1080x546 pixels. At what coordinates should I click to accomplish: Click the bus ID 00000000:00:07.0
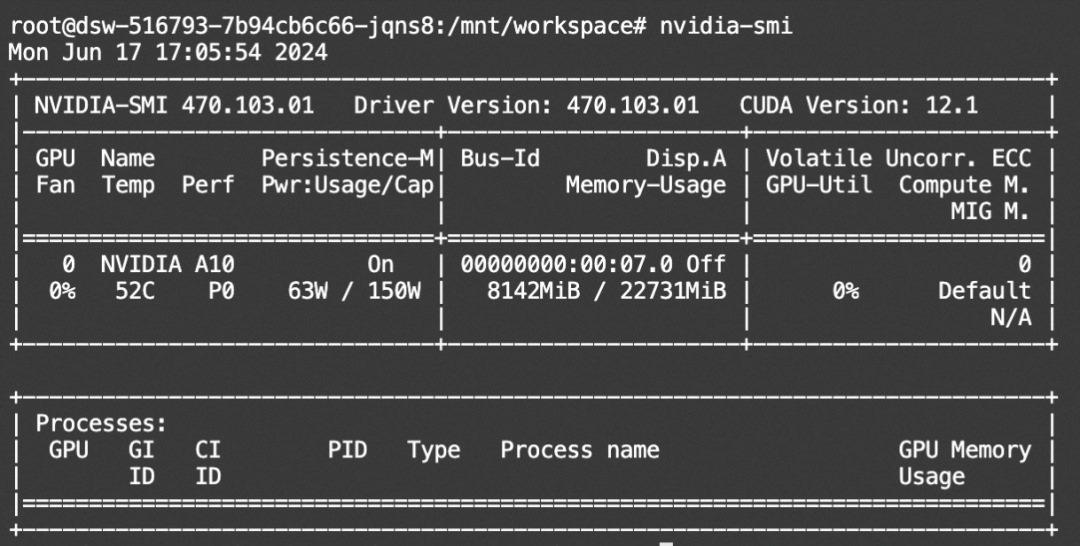[x=568, y=264]
